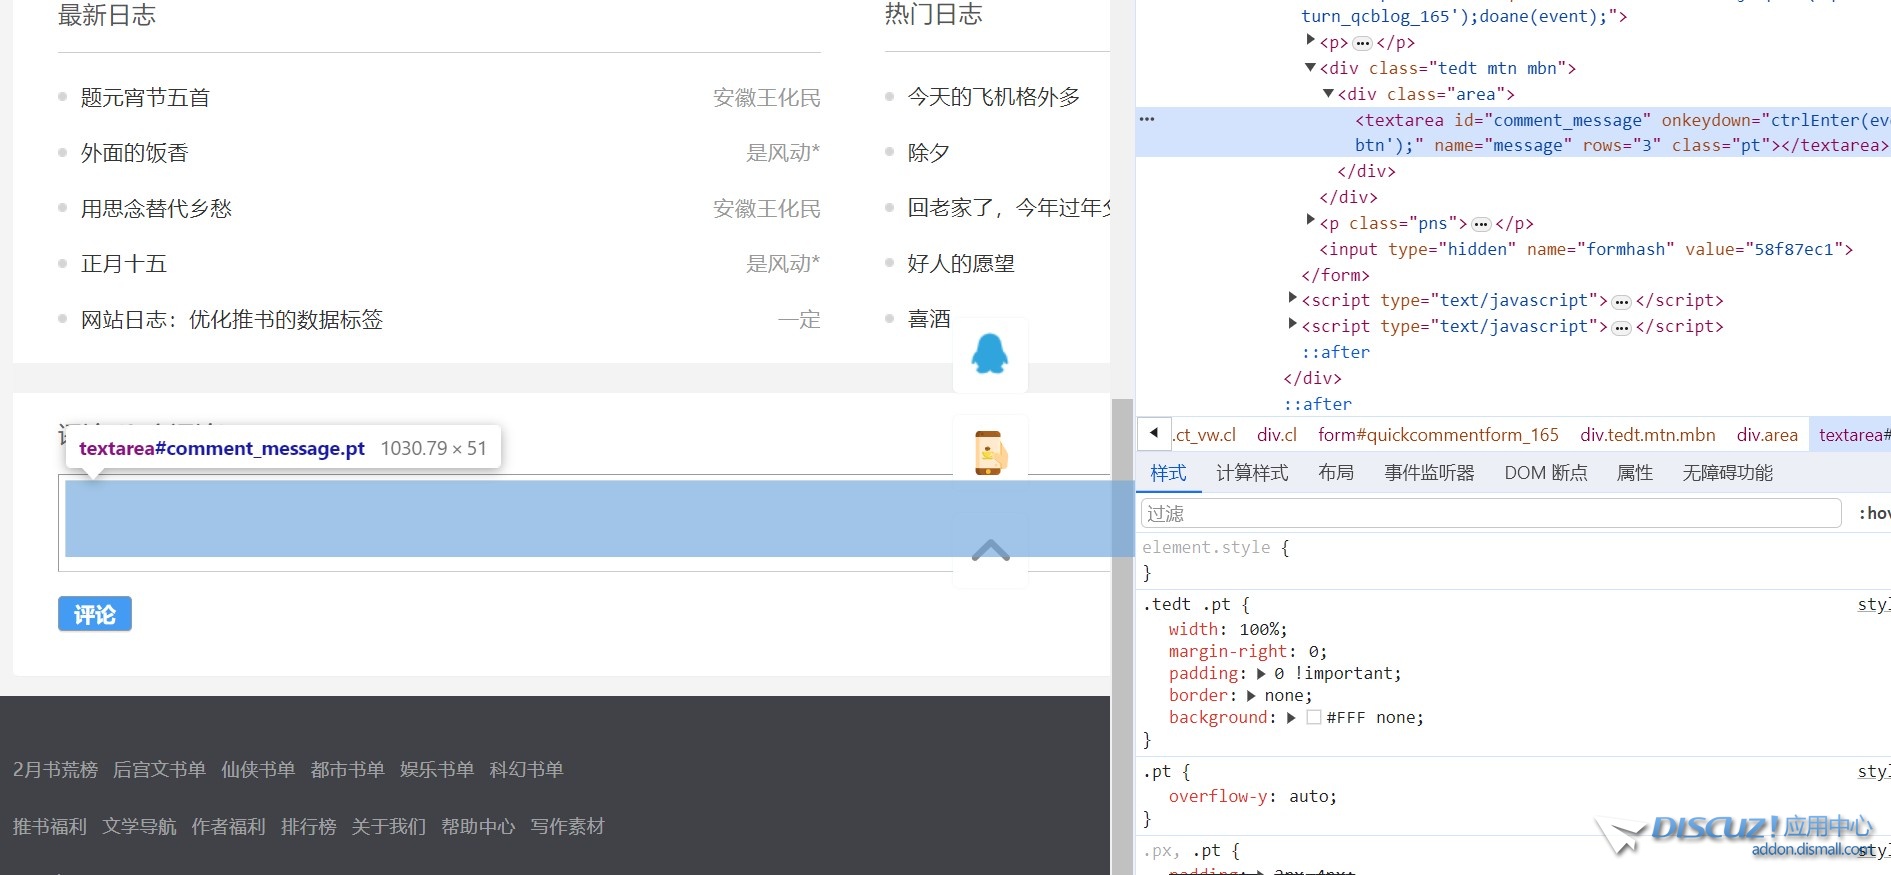Open hot log 好人的愿望
Screen dimensions: 1891x875
click(961, 264)
